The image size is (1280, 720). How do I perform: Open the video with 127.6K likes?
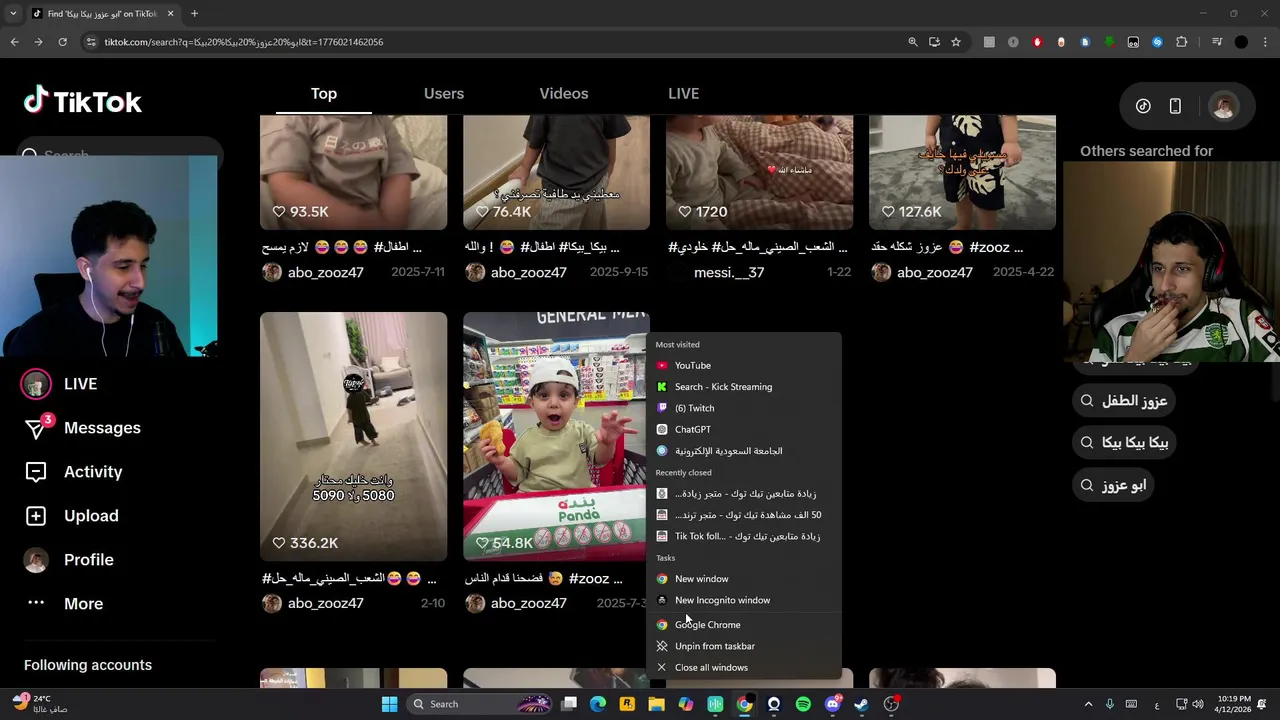coord(962,172)
